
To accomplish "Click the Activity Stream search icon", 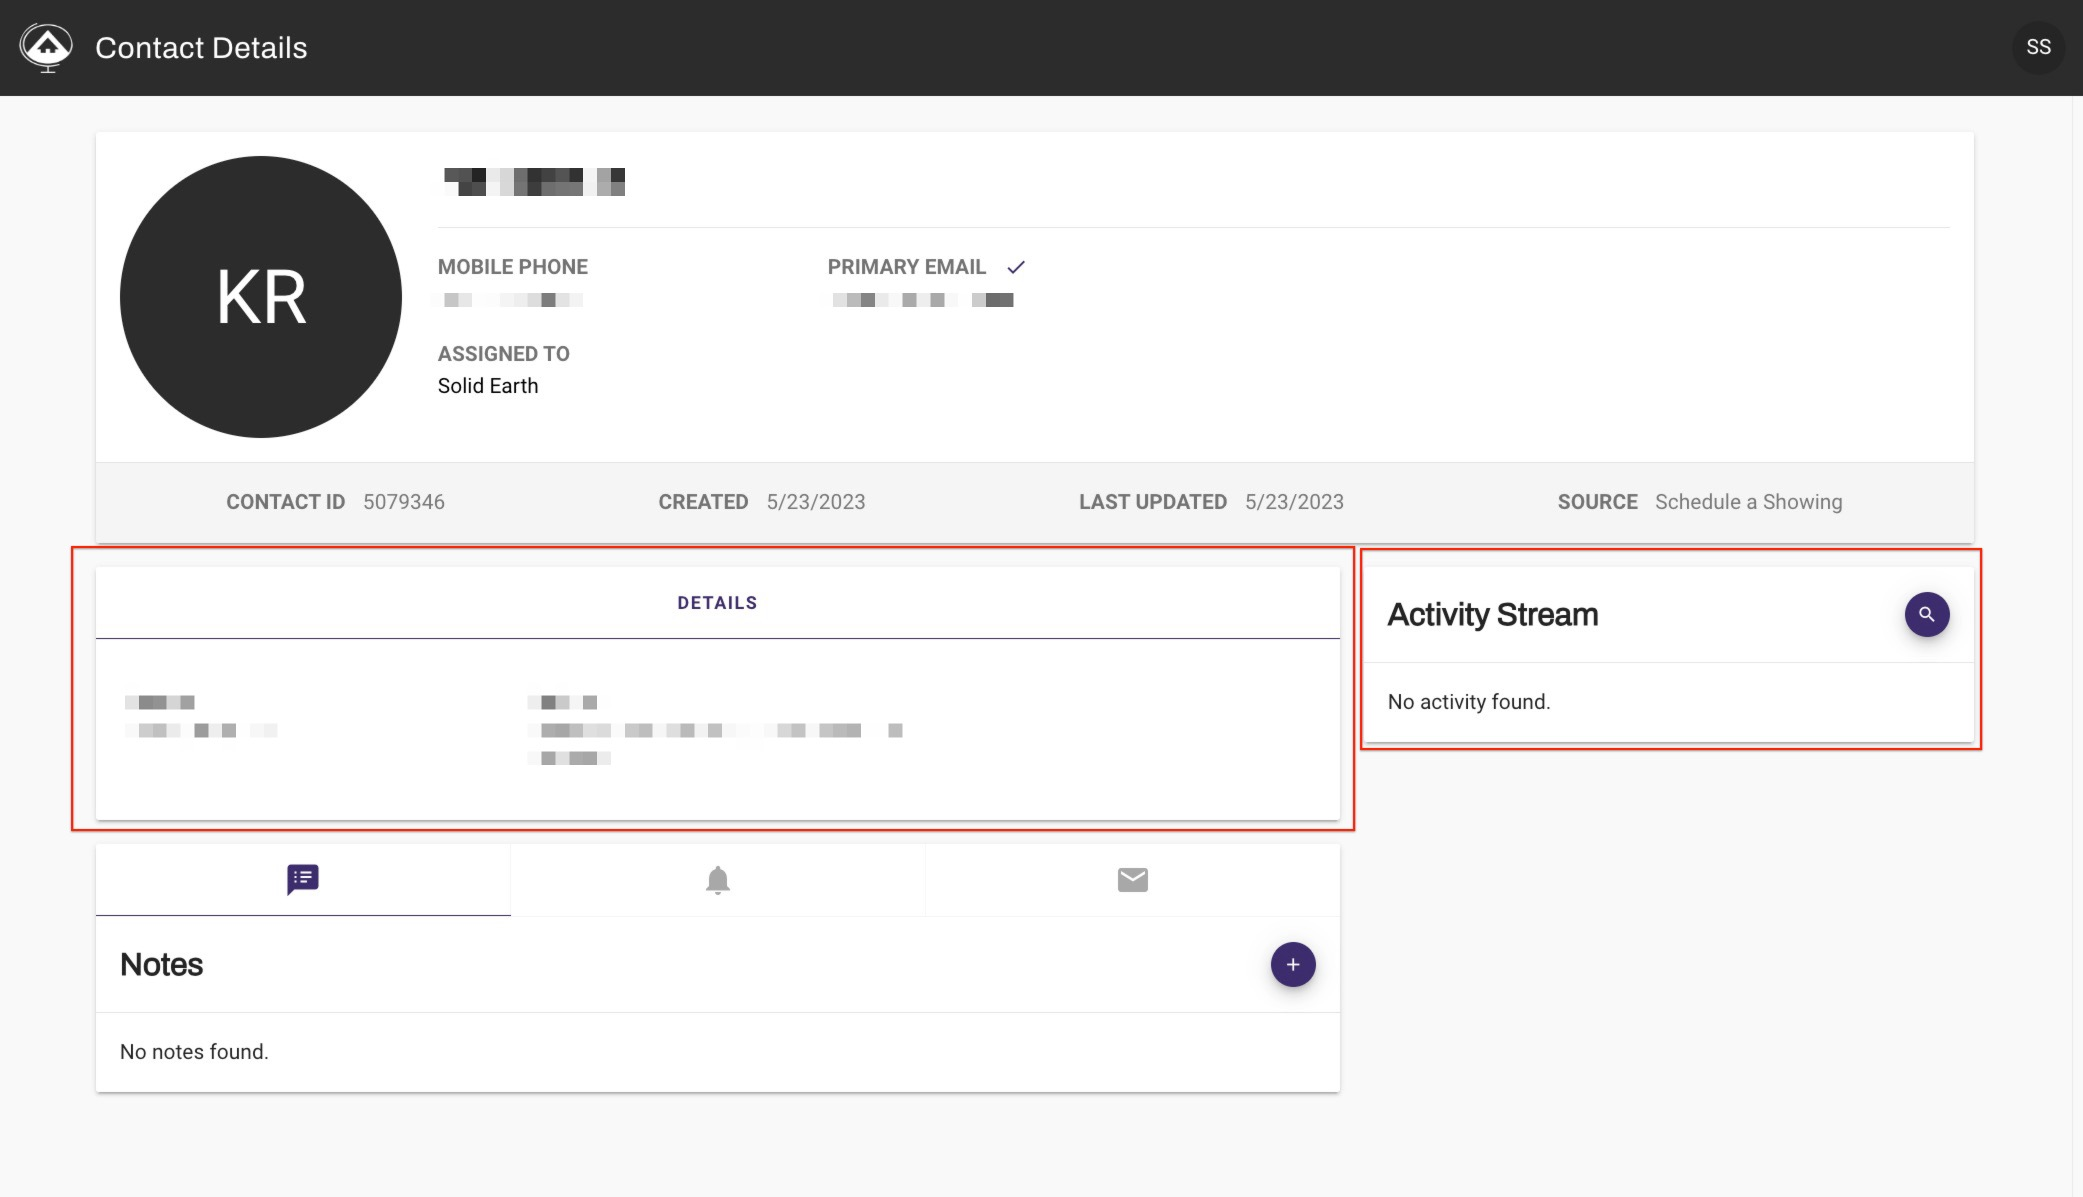I will [1926, 614].
